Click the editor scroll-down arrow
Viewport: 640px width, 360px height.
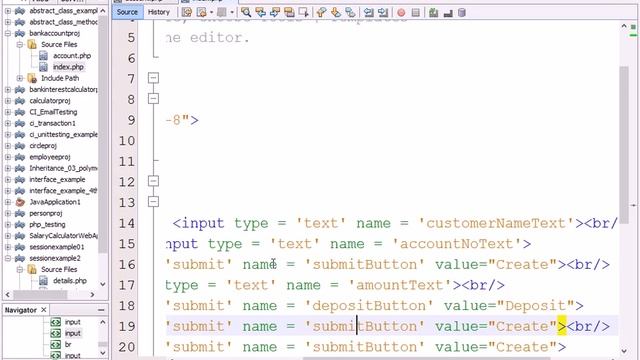point(624,351)
